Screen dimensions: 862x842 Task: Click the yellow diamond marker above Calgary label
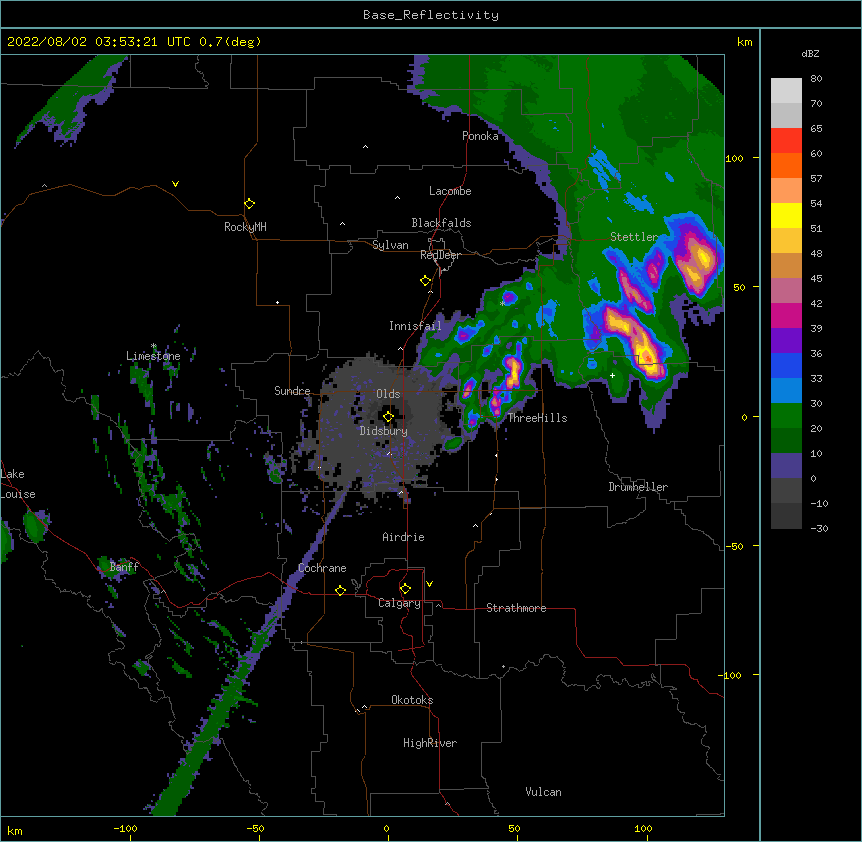[405, 589]
